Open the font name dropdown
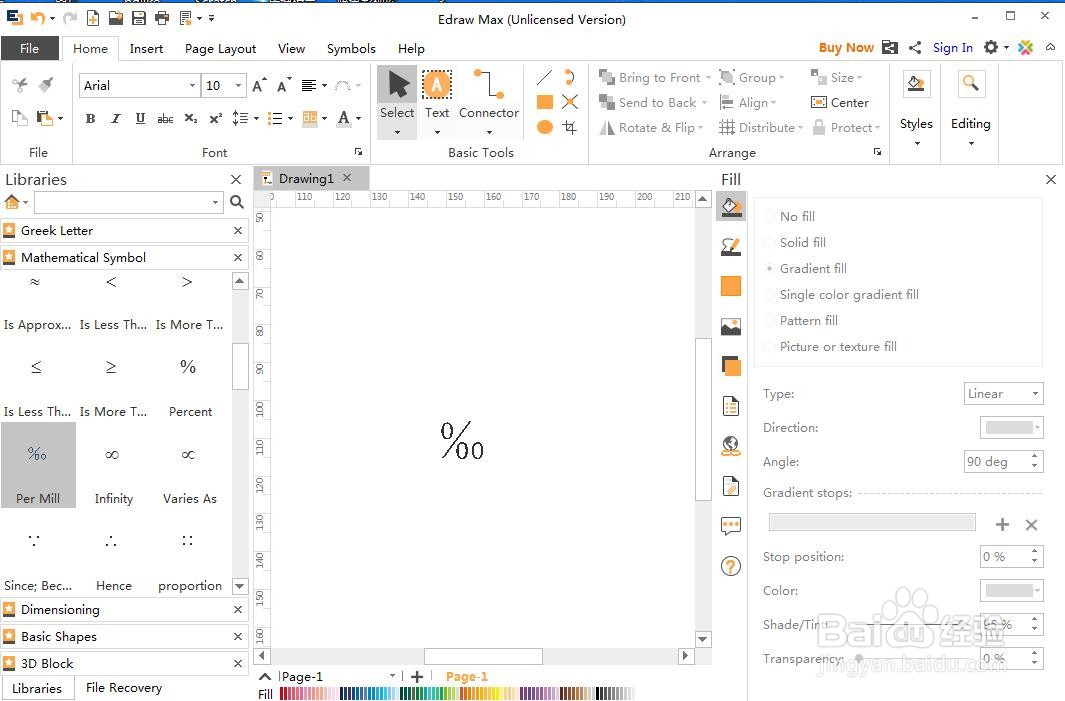This screenshot has height=701, width=1065. 192,86
